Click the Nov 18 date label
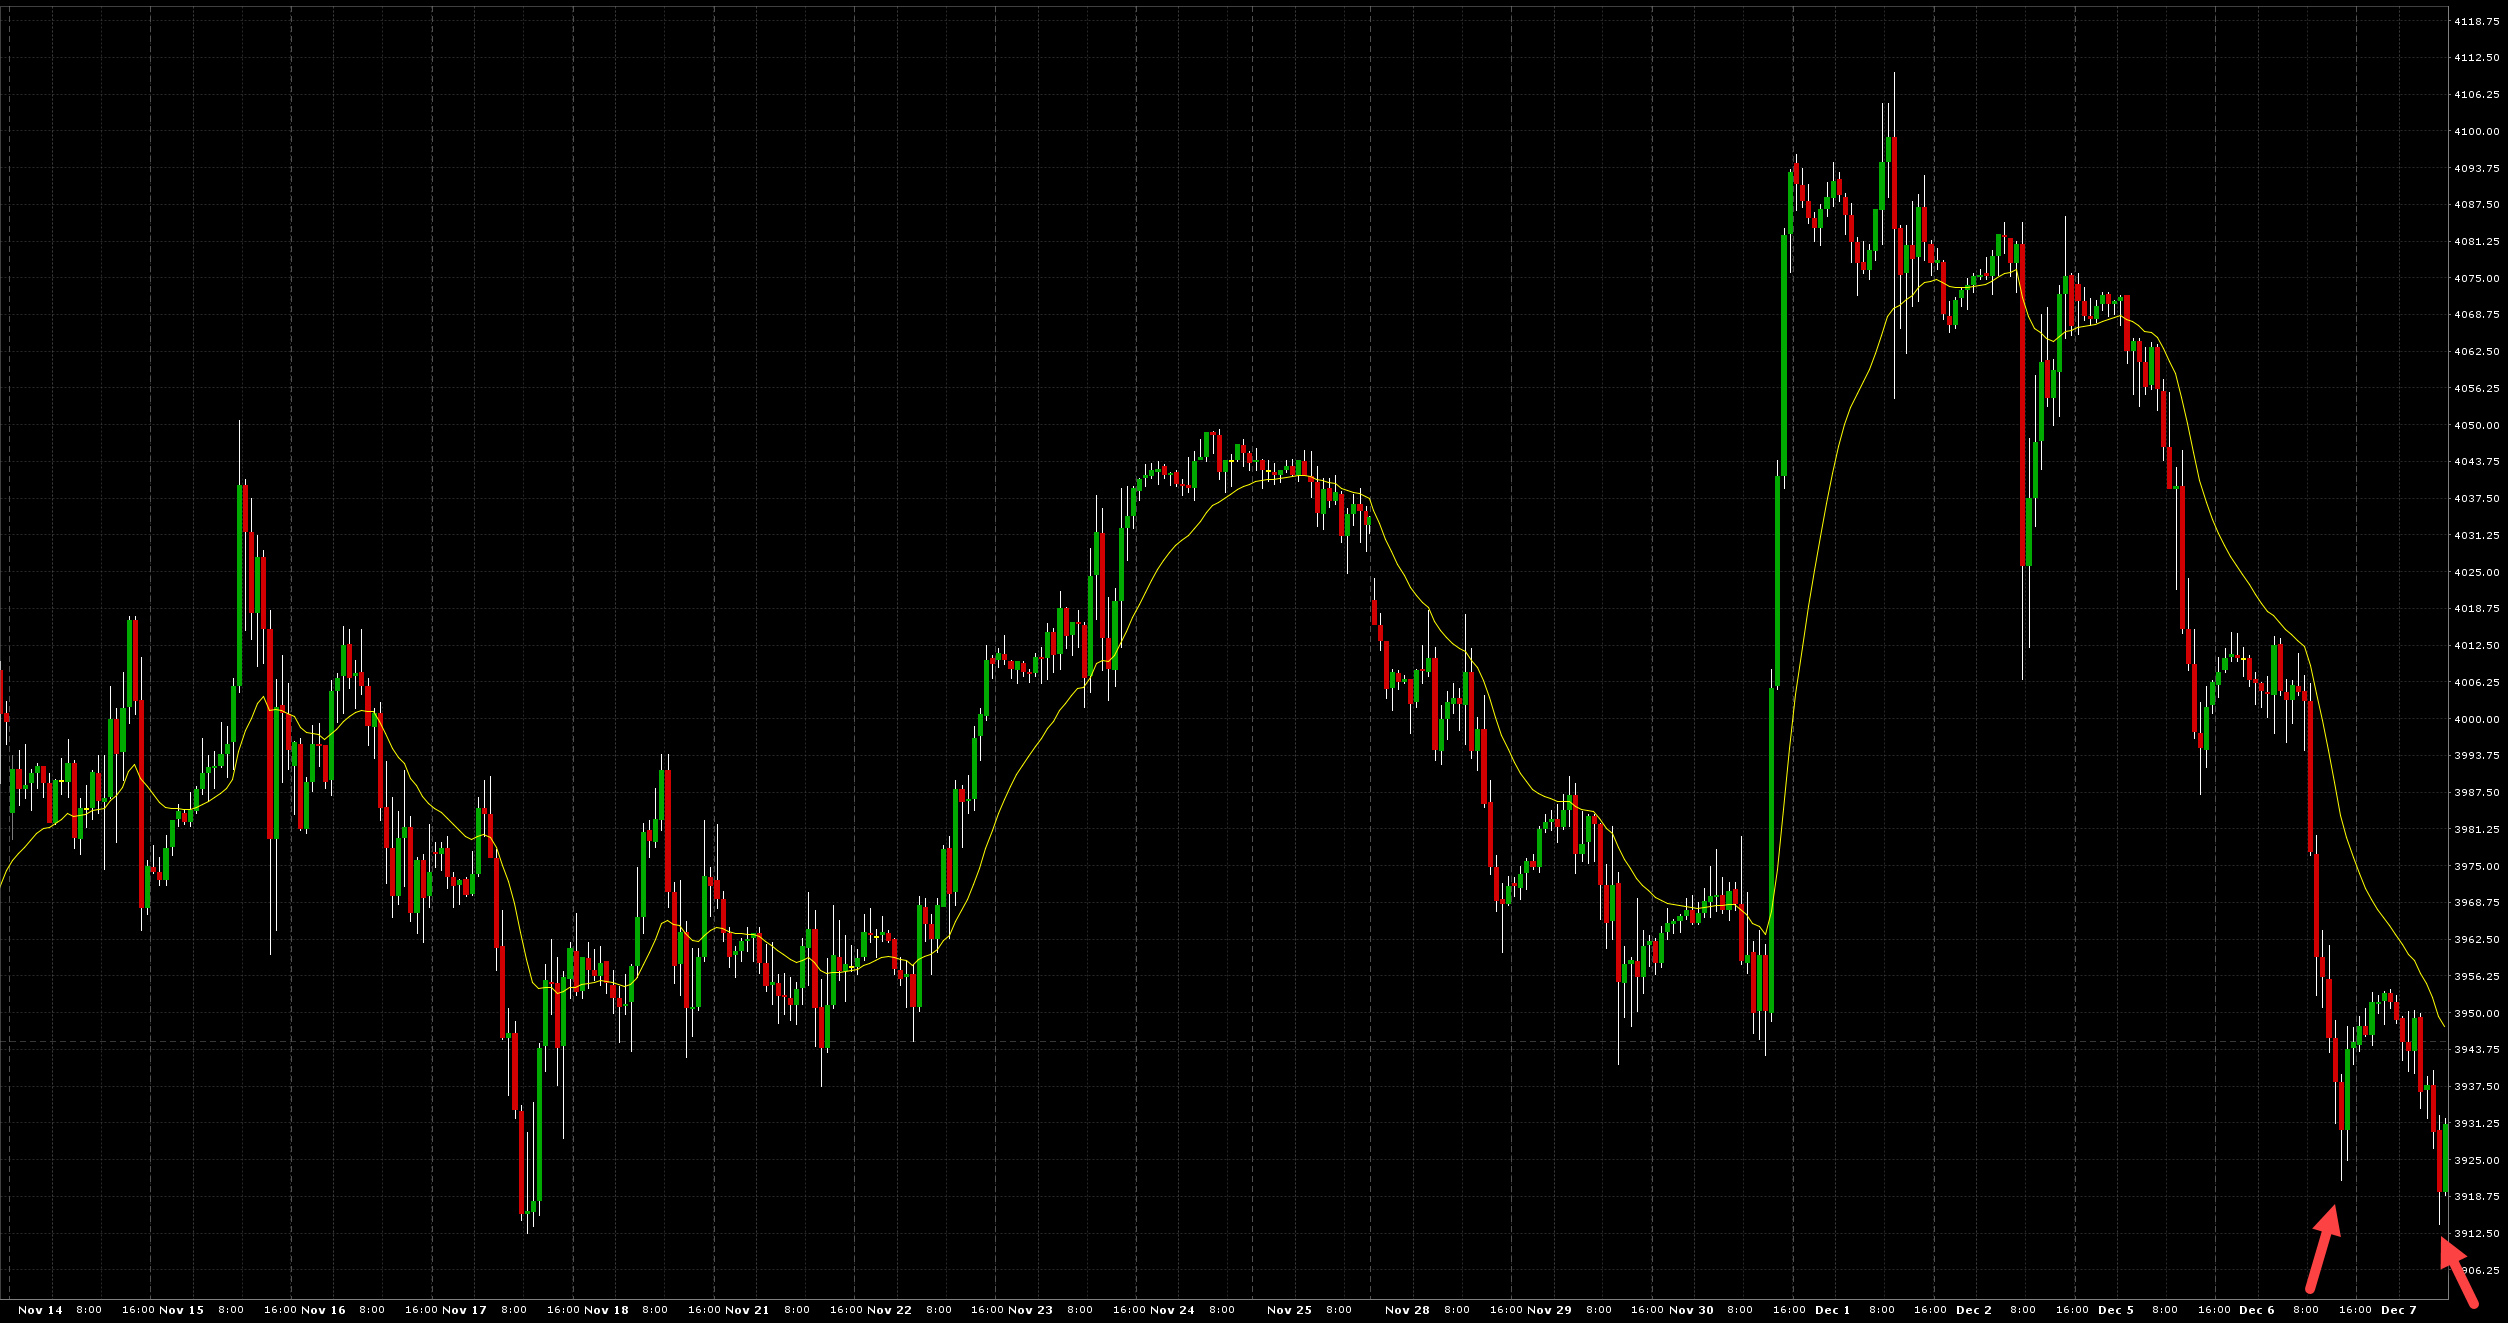 click(x=606, y=1310)
